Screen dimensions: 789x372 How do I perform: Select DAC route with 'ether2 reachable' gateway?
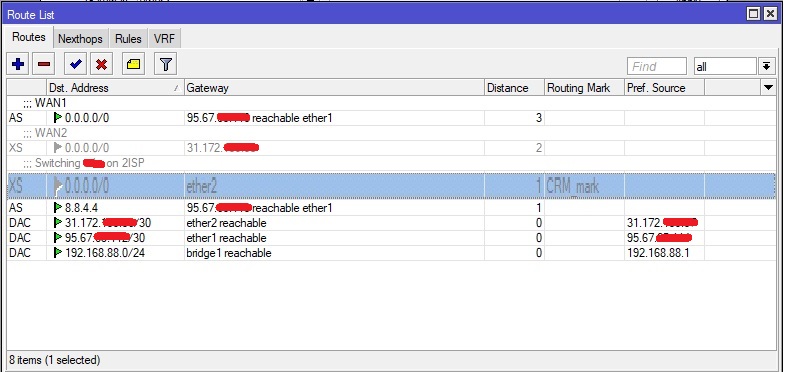tap(391, 223)
